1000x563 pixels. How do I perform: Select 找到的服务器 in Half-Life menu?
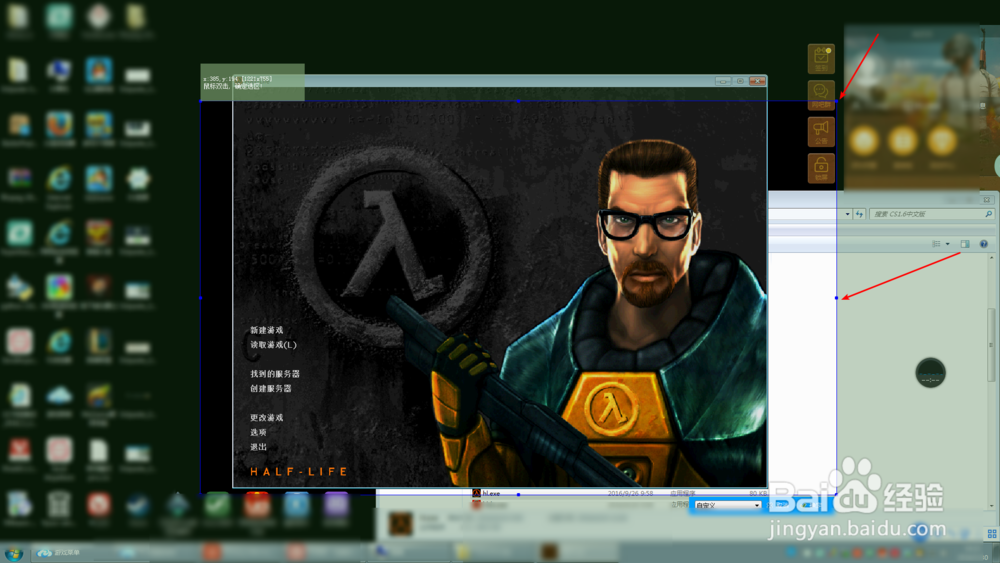pos(275,374)
